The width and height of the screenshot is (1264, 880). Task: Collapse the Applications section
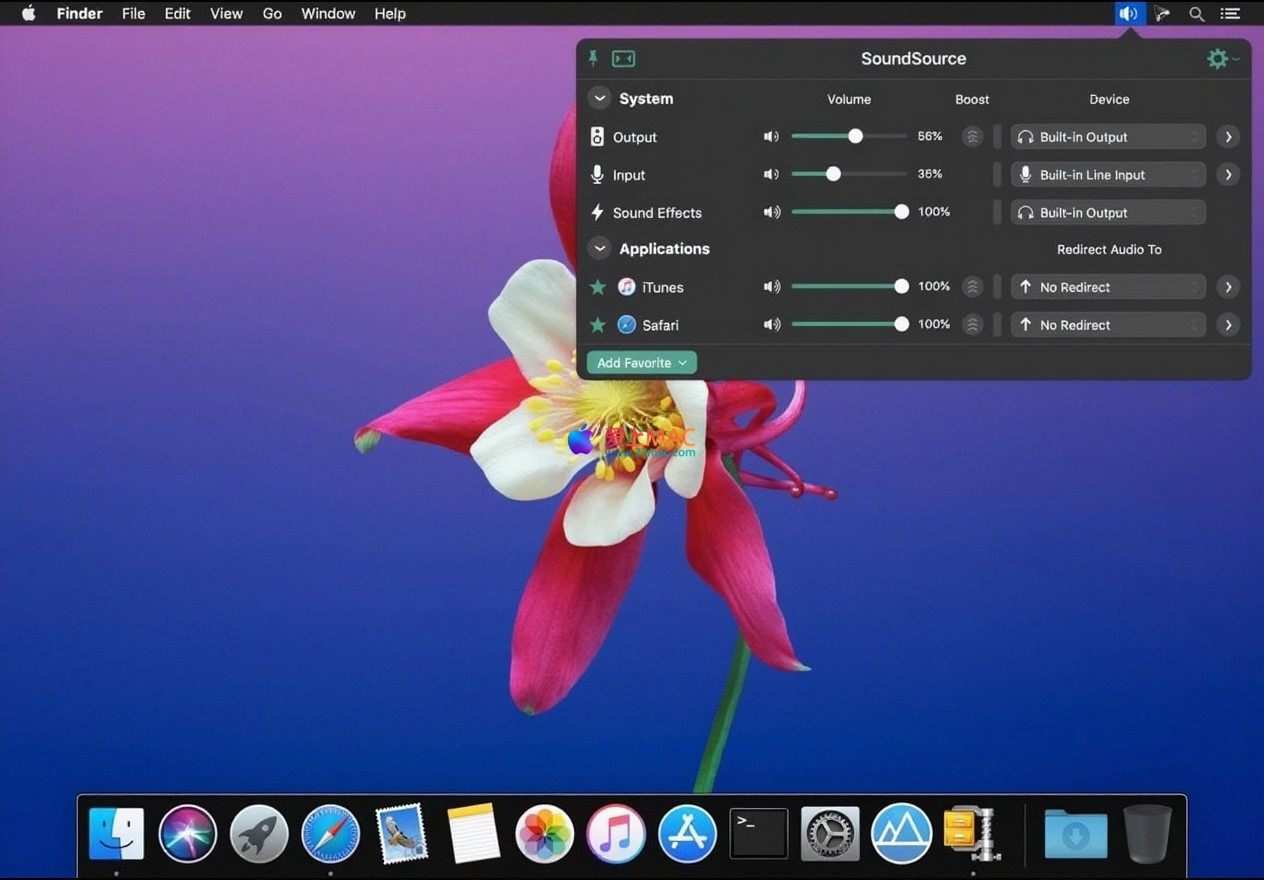pos(599,249)
